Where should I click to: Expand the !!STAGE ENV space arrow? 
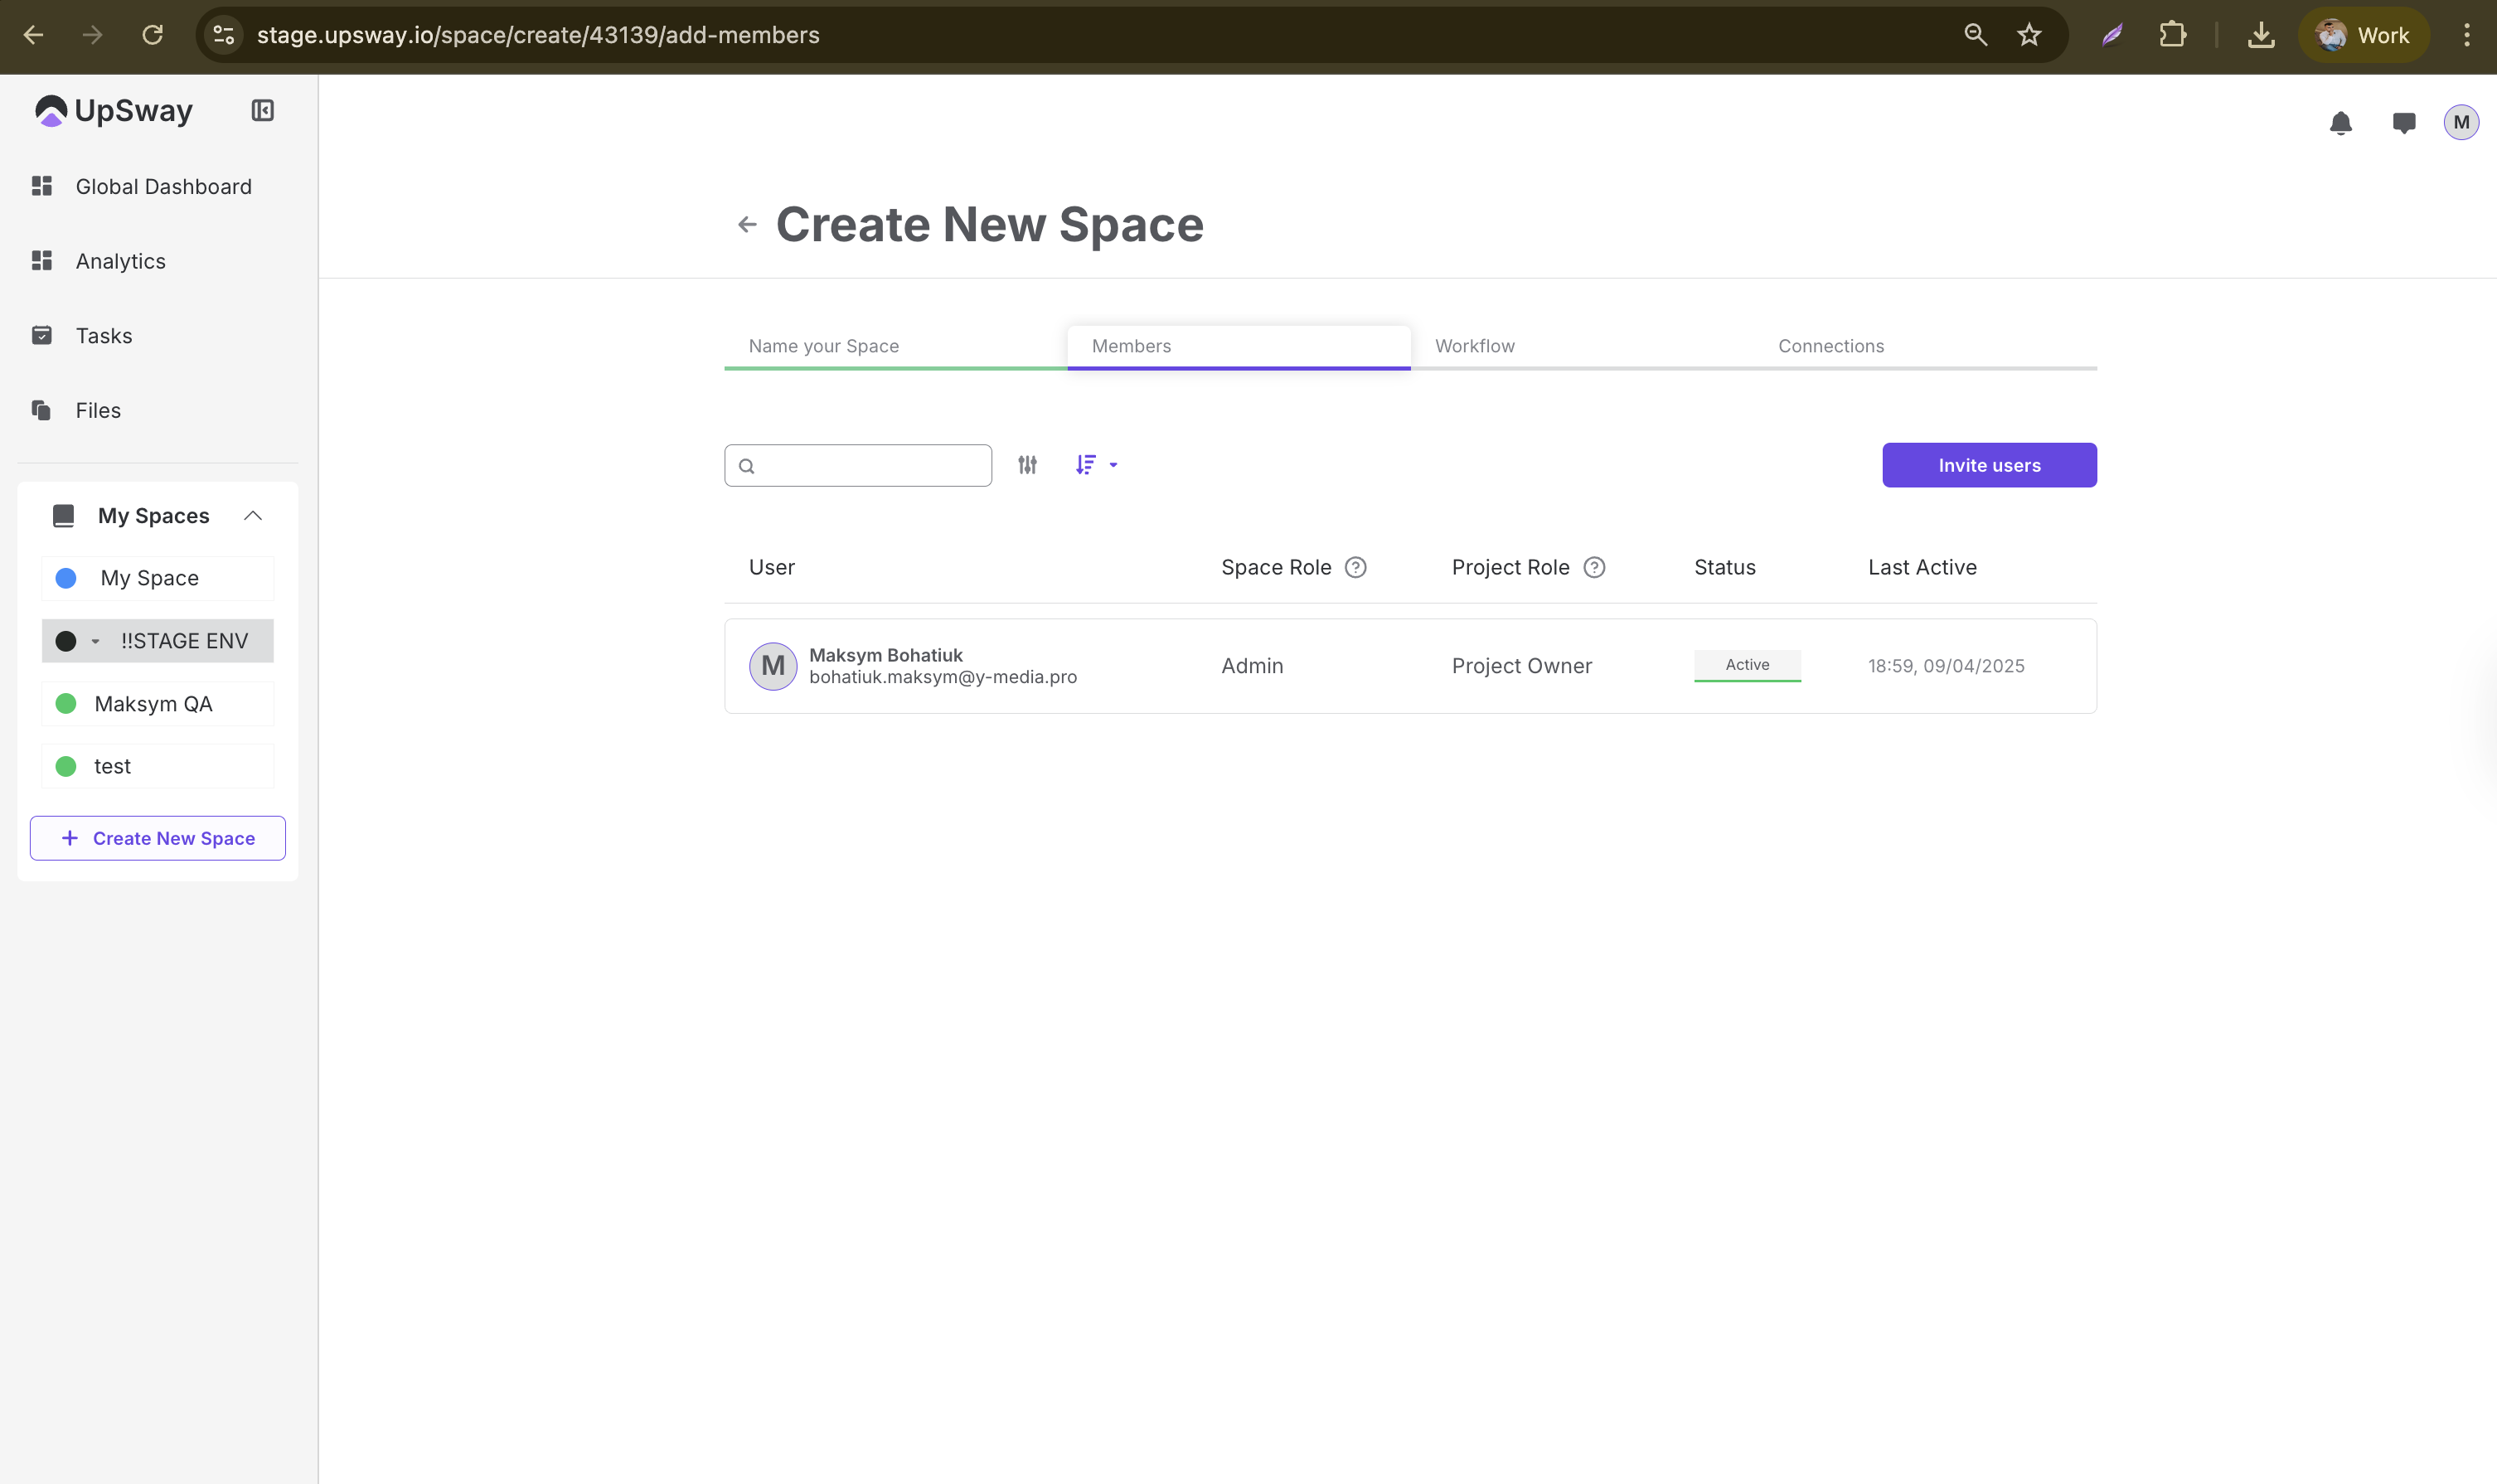(x=95, y=641)
